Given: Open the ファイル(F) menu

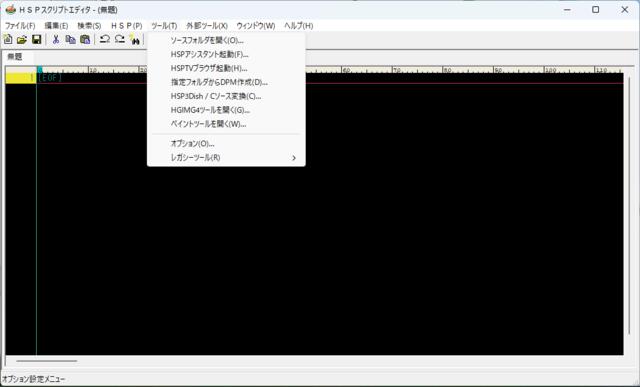Looking at the screenshot, I should 20,26.
